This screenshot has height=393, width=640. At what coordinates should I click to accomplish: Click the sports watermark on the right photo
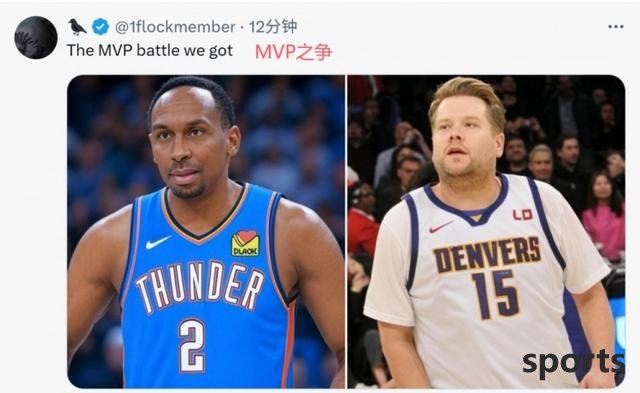(573, 363)
